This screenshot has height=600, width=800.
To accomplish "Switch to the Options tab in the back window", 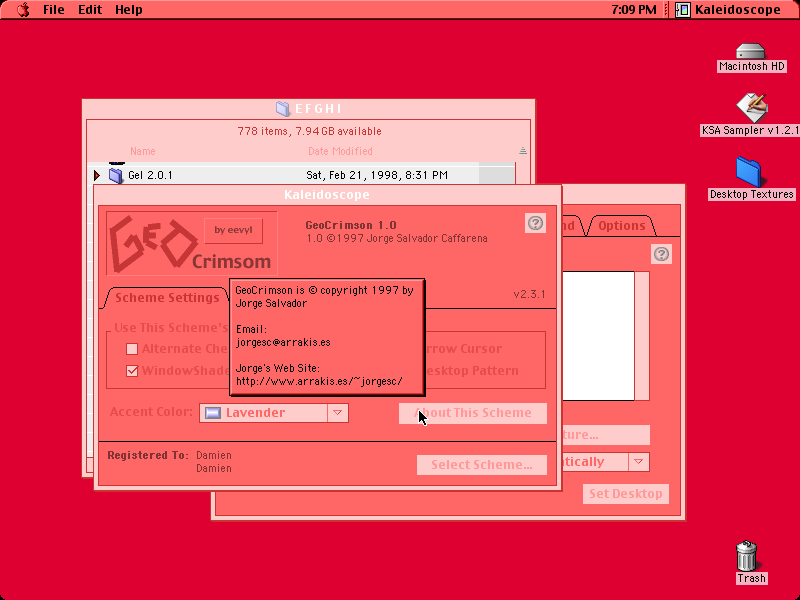I will point(621,226).
